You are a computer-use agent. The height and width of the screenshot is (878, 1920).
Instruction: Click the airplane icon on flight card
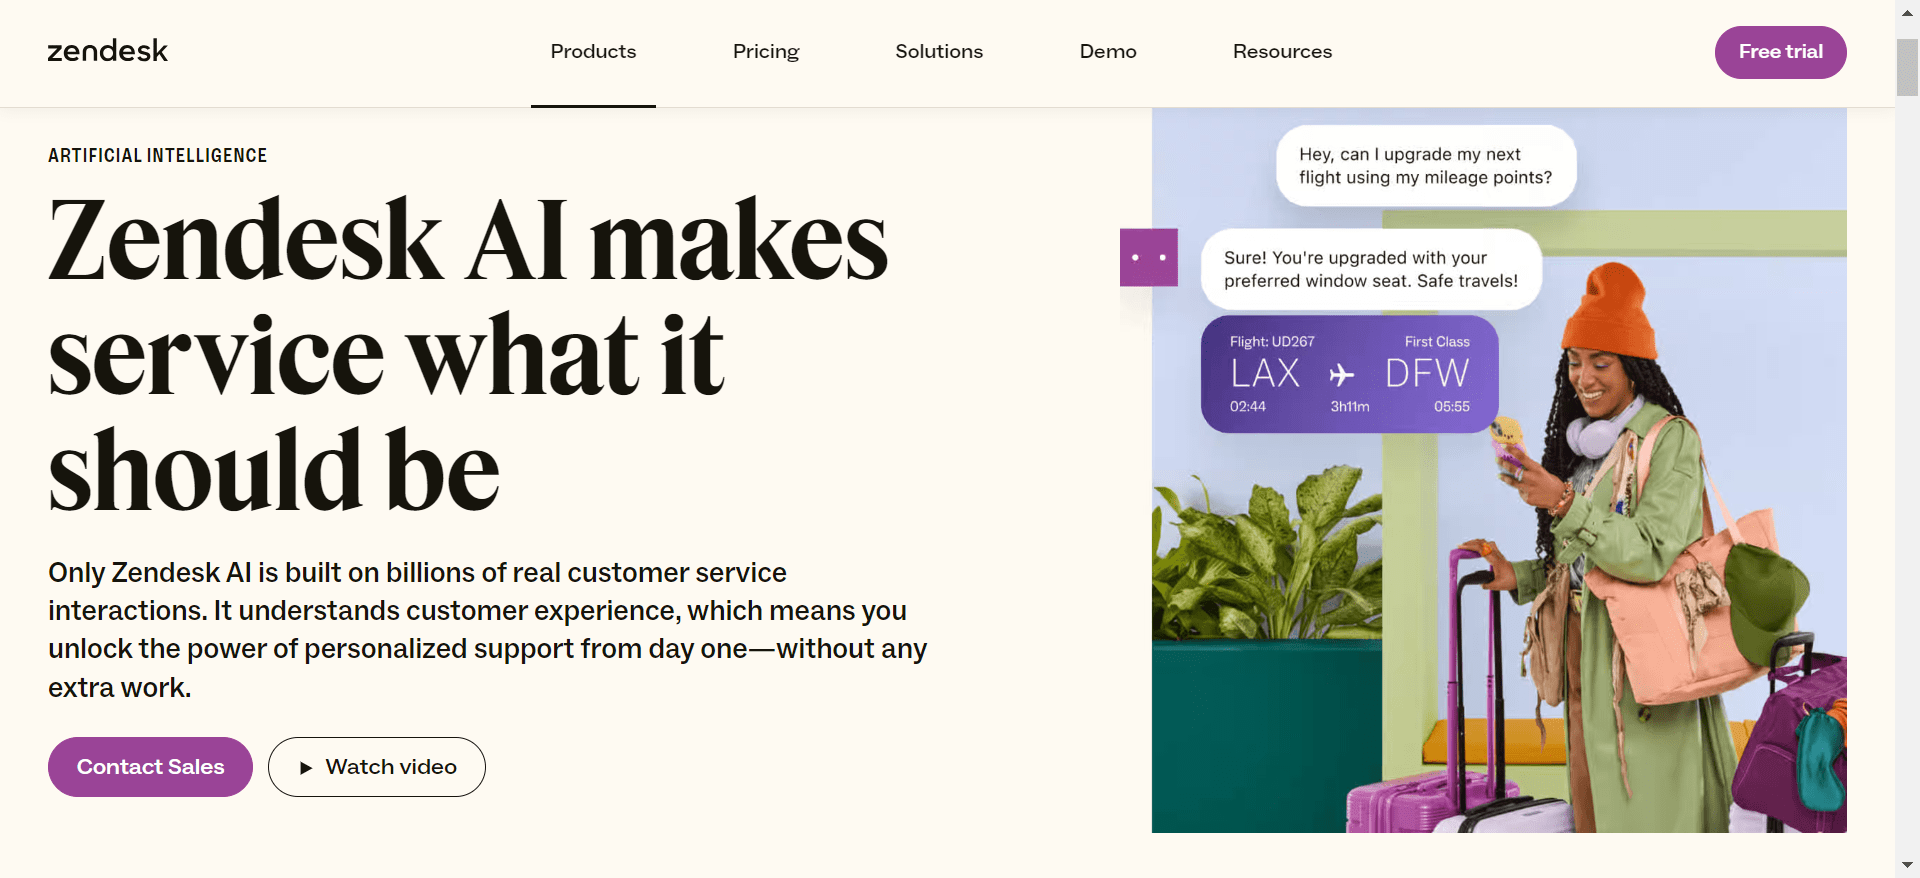(1342, 375)
